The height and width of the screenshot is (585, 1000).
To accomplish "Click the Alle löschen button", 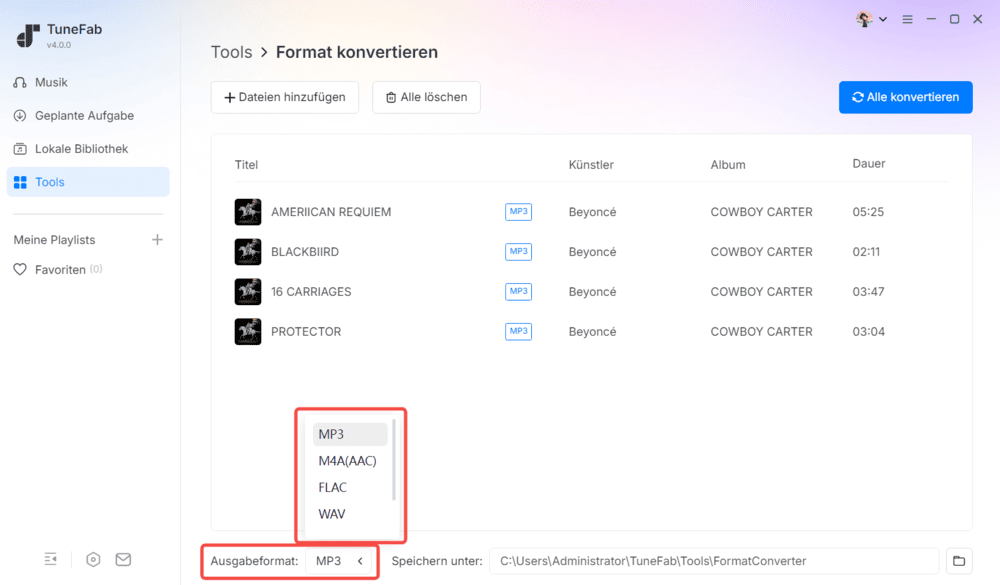I will 426,97.
